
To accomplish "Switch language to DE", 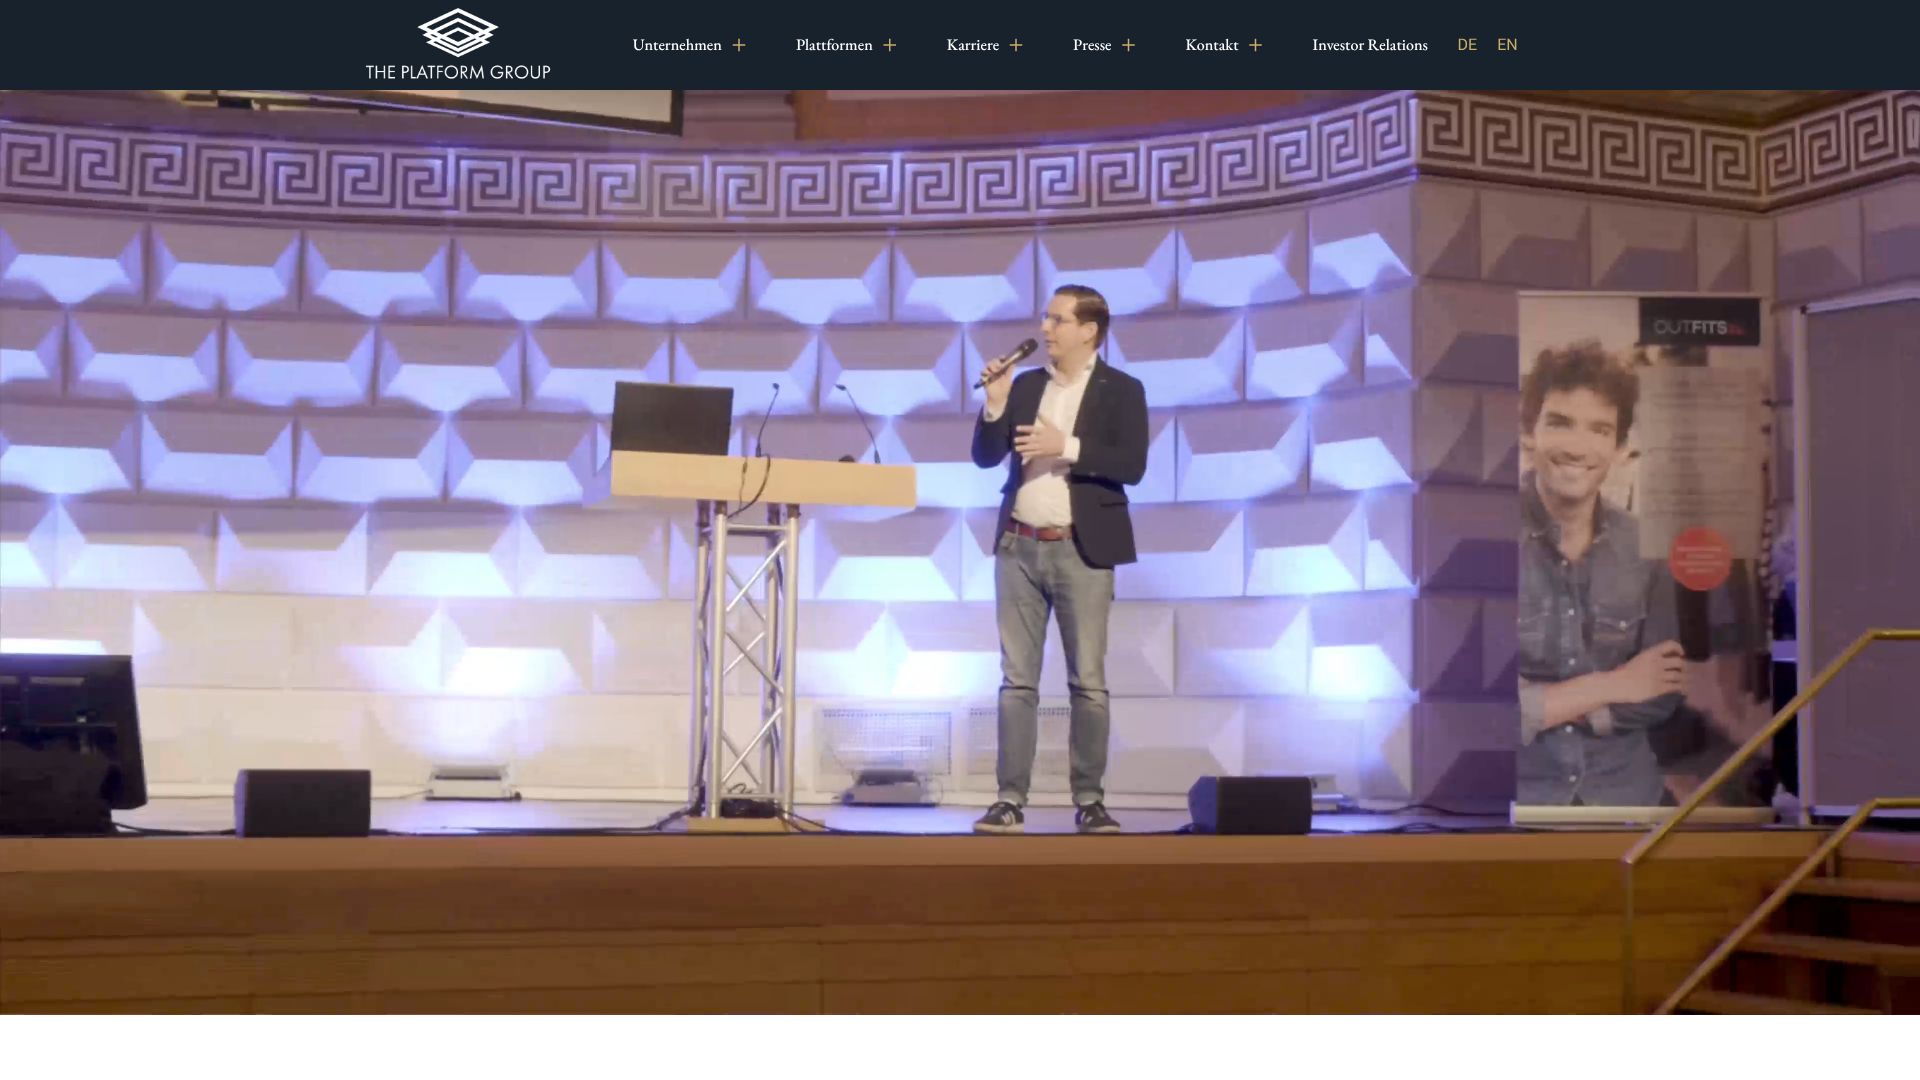I will [1466, 45].
